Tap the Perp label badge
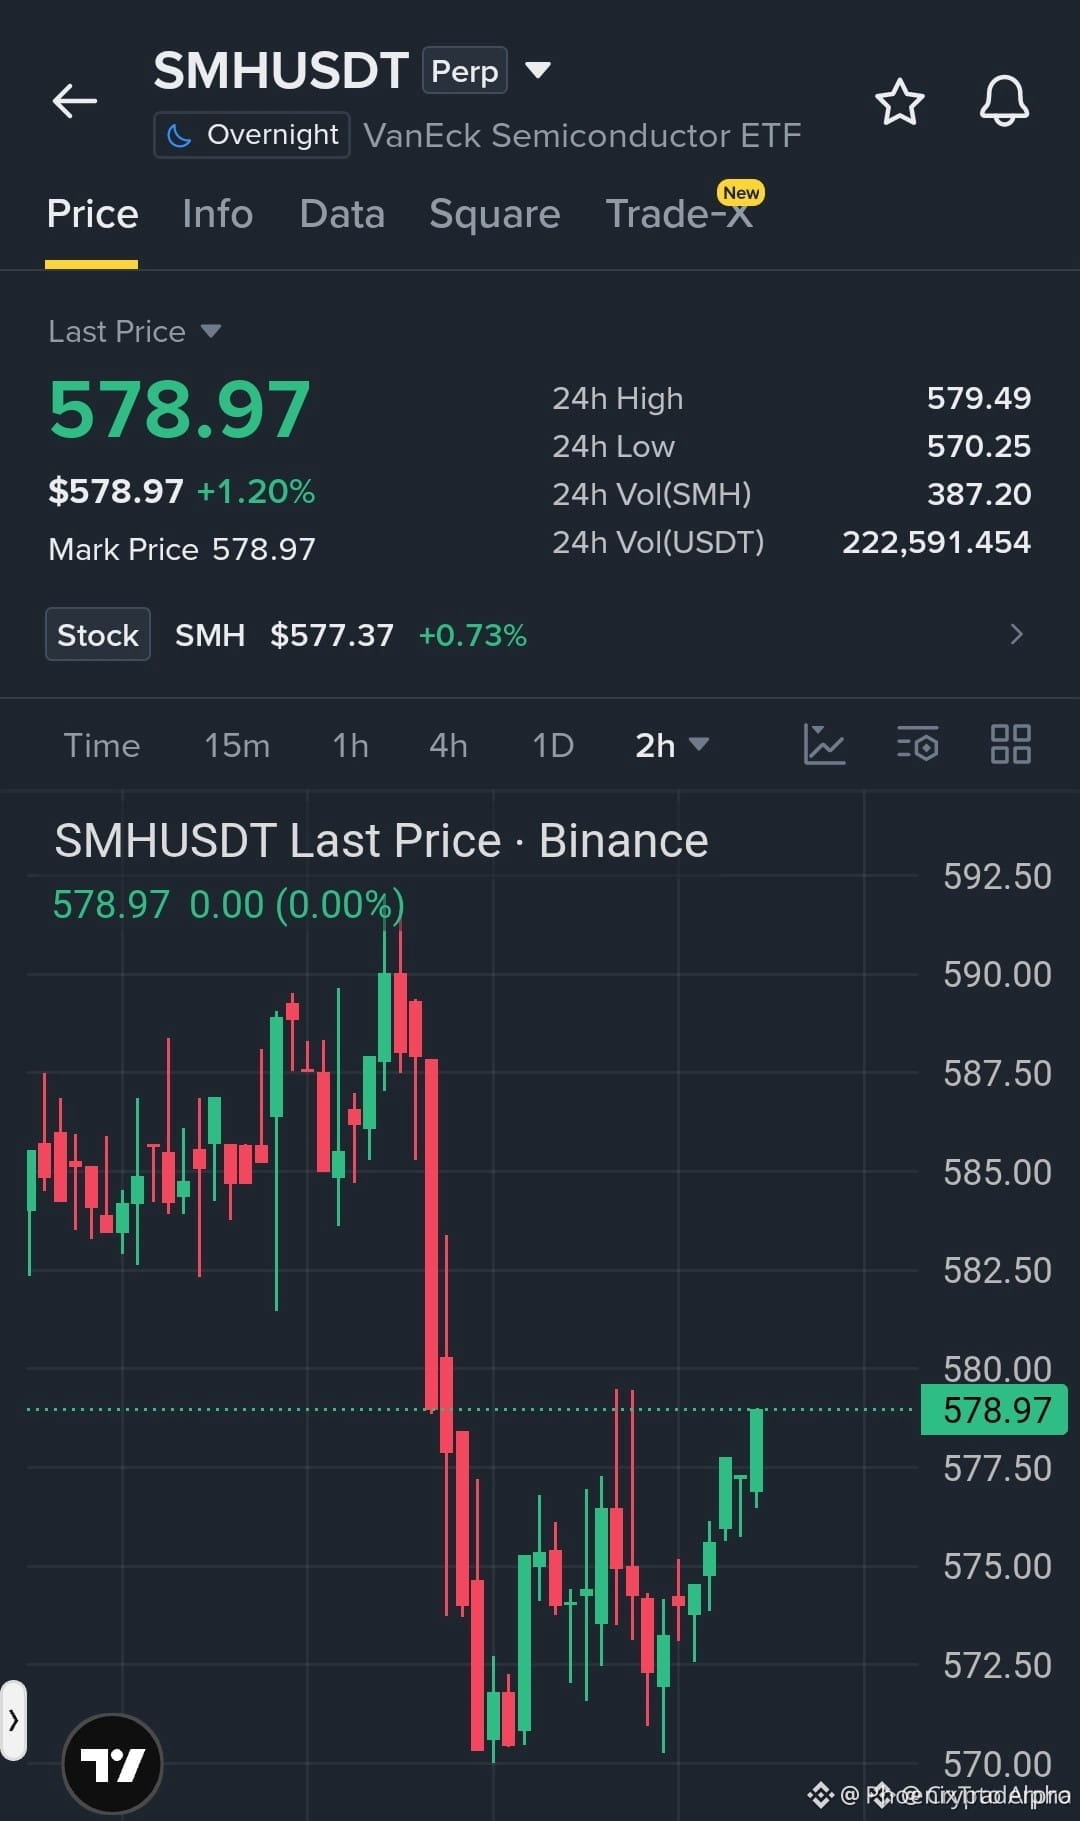Viewport: 1080px width, 1821px height. [x=465, y=71]
